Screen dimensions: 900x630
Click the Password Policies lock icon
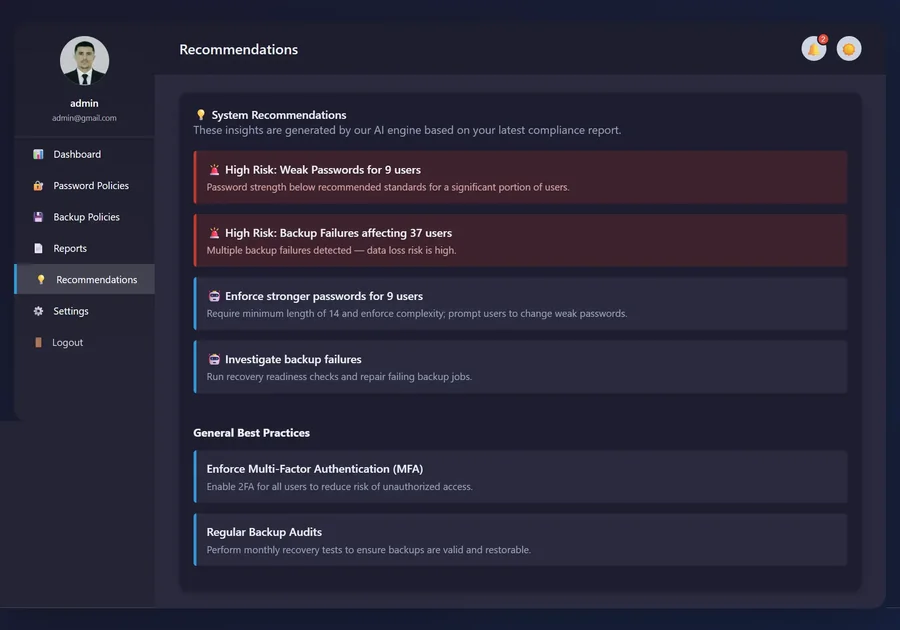coord(38,185)
